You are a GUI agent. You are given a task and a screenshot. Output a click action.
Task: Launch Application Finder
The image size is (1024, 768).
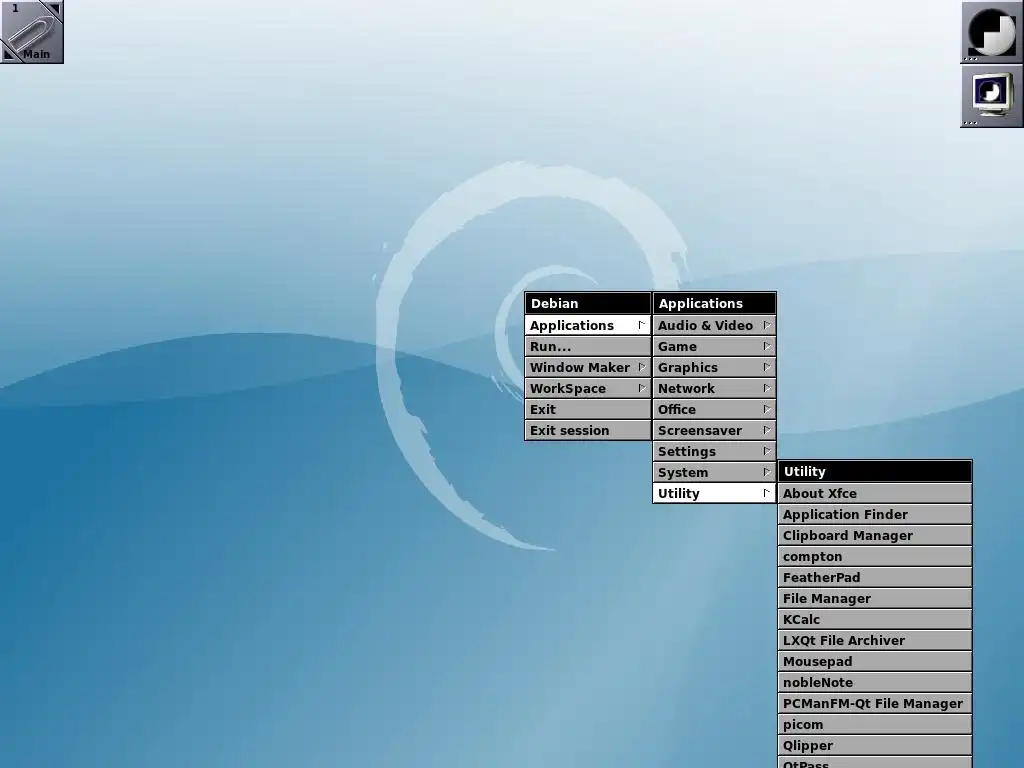874,514
